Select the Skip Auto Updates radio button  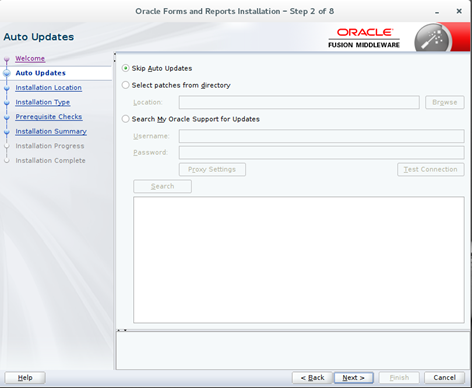pos(125,68)
